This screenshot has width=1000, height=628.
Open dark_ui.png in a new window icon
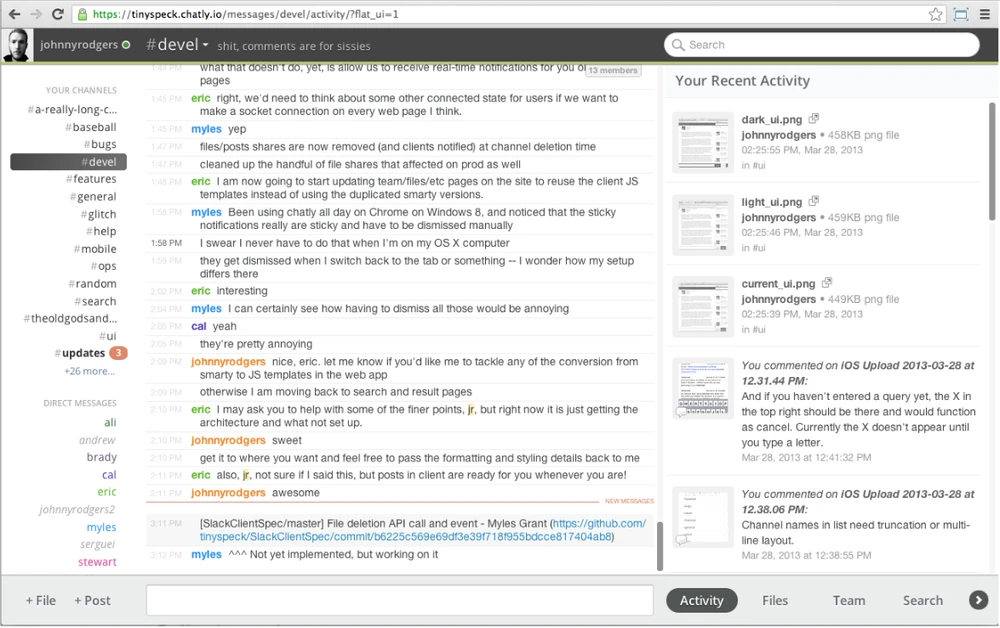coord(814,119)
